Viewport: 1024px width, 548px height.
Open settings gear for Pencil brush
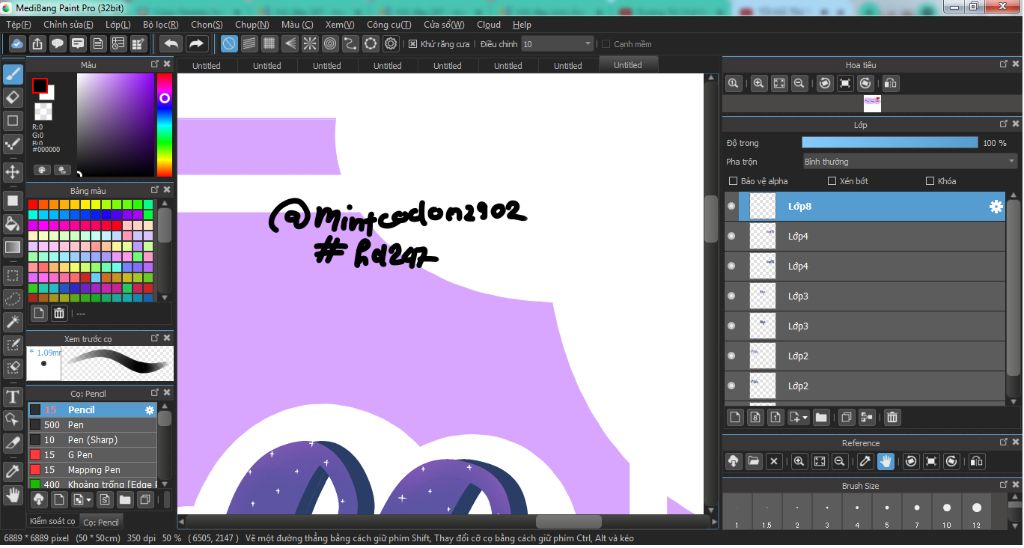point(150,410)
